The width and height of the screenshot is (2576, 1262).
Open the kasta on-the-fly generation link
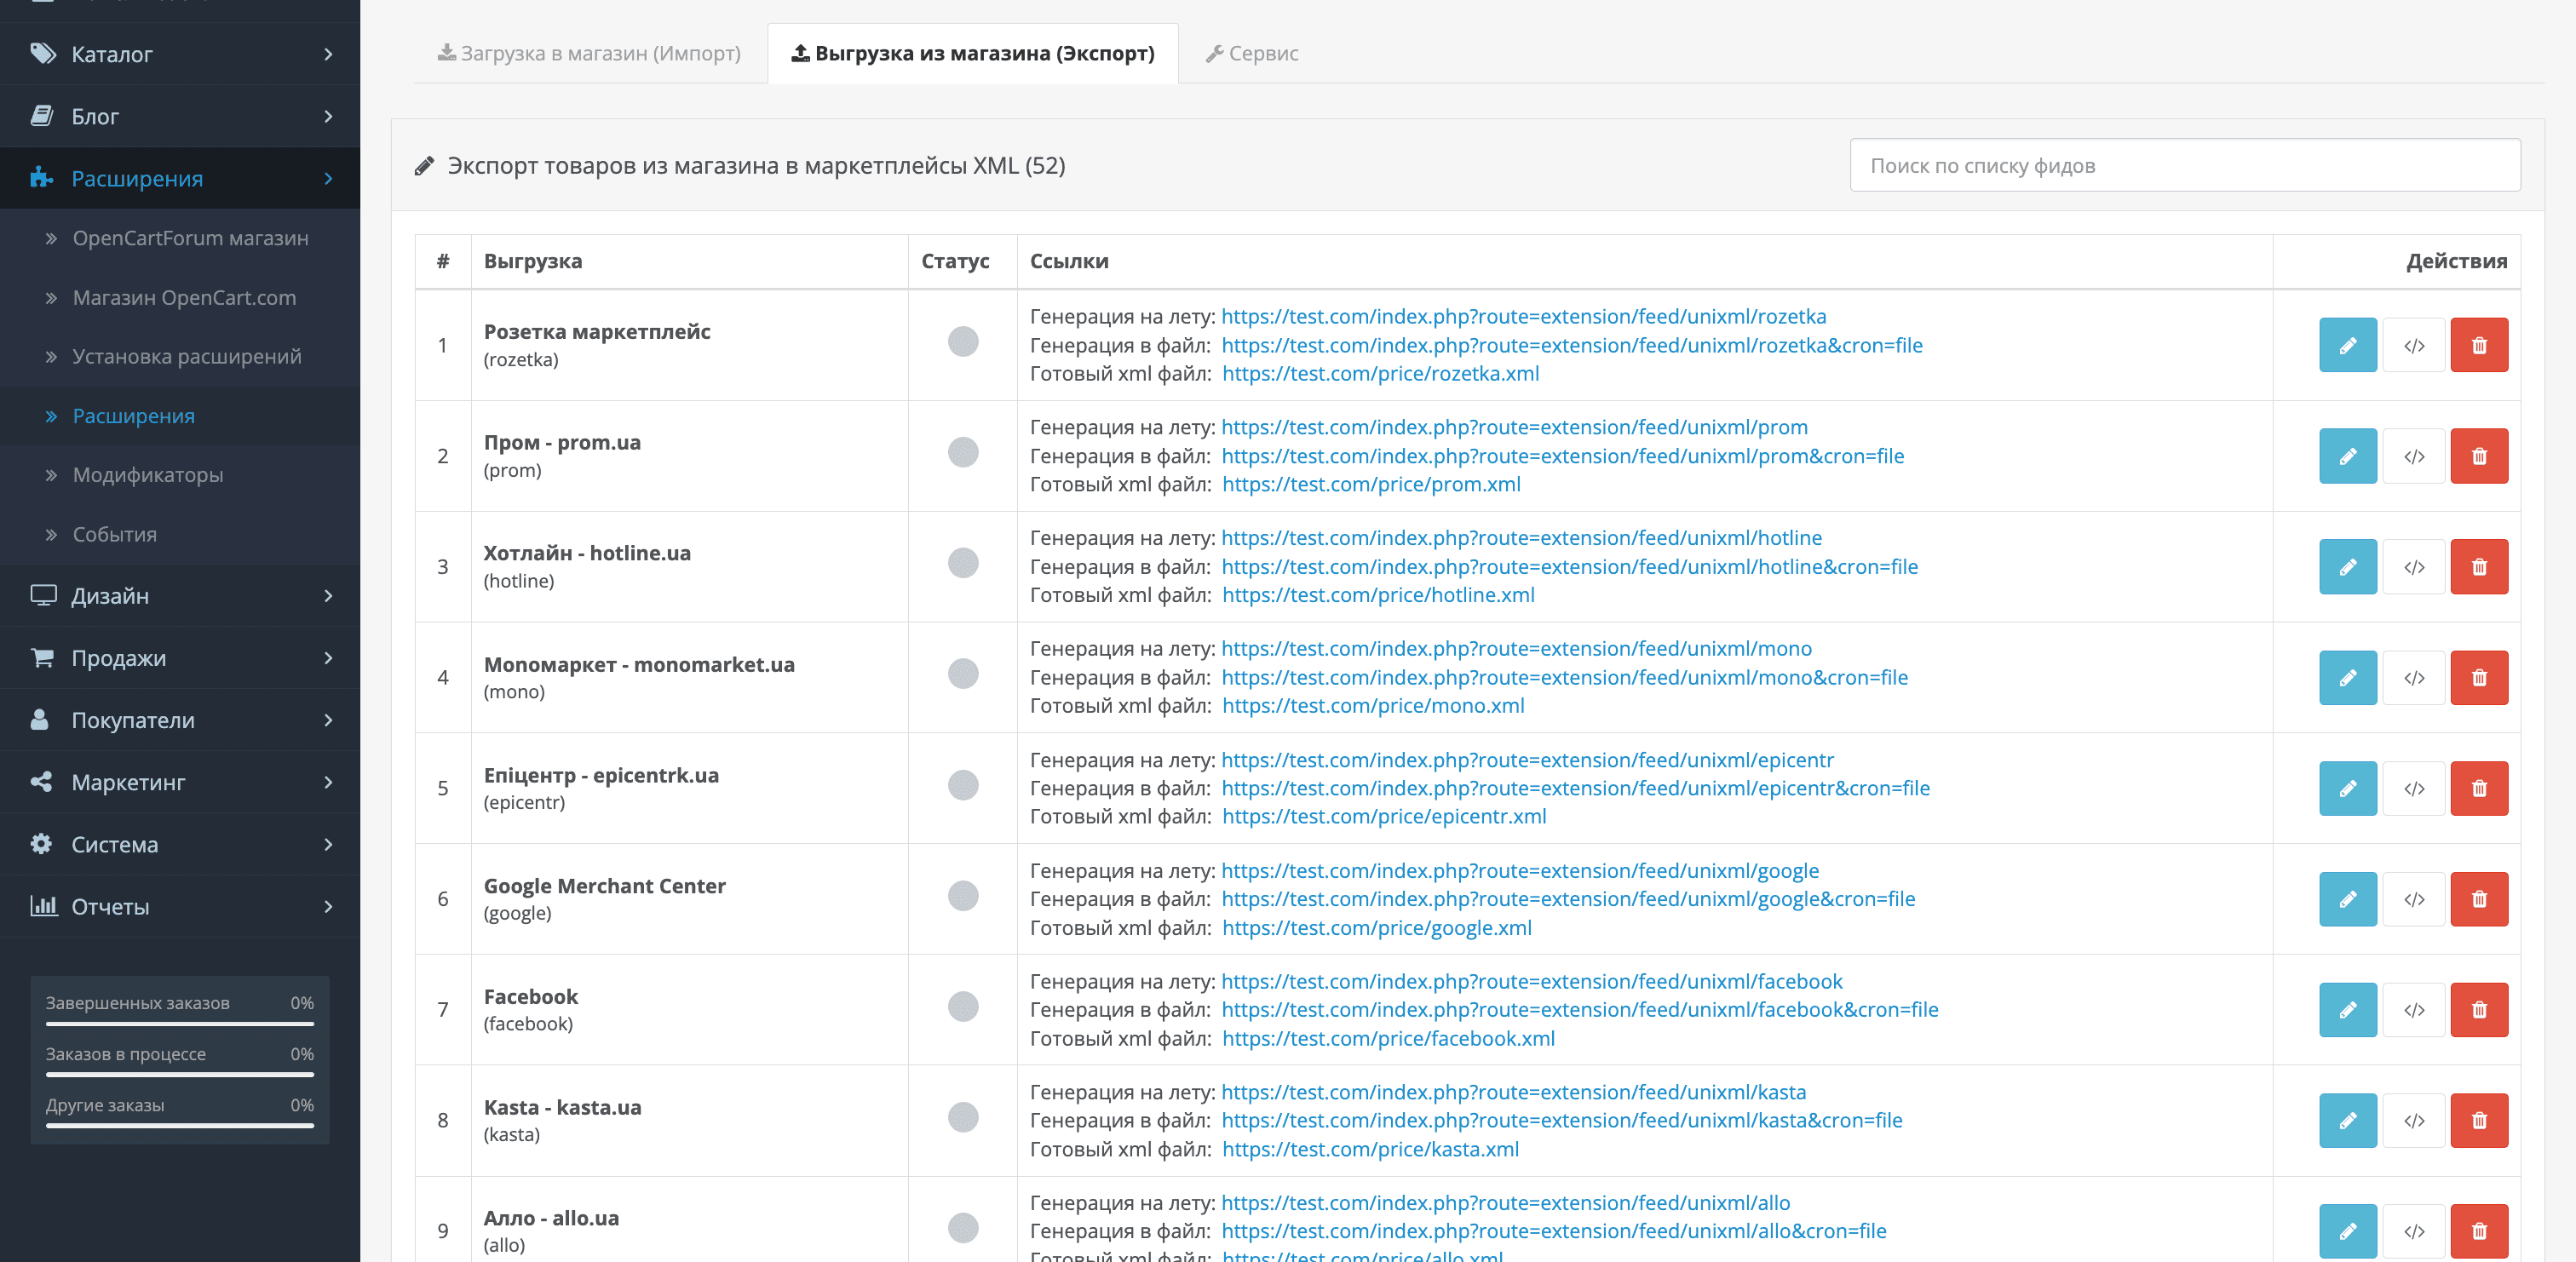pos(1513,1092)
